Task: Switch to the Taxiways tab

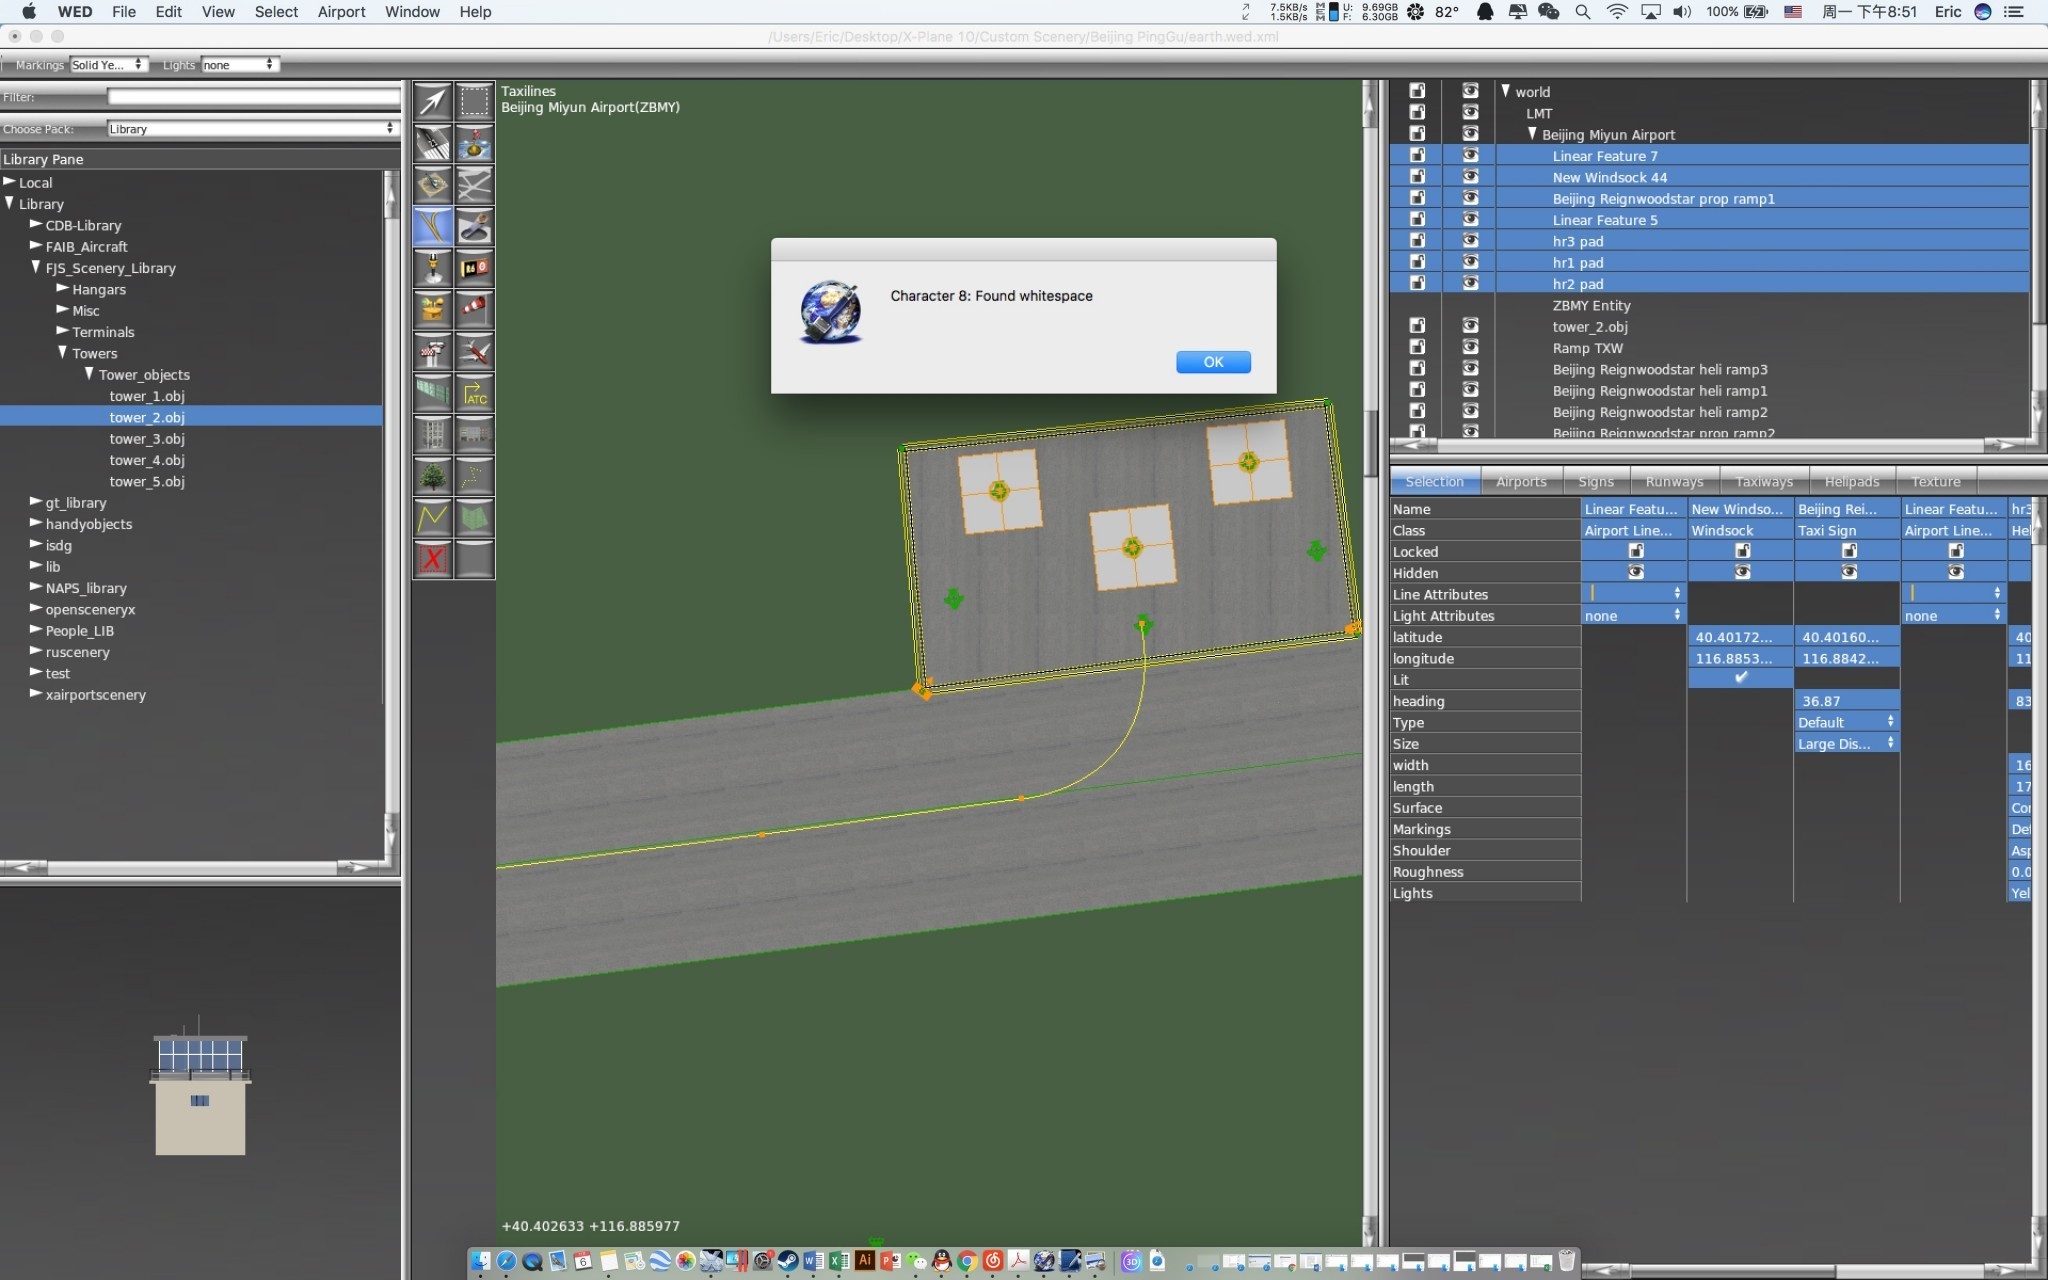Action: coord(1764,481)
